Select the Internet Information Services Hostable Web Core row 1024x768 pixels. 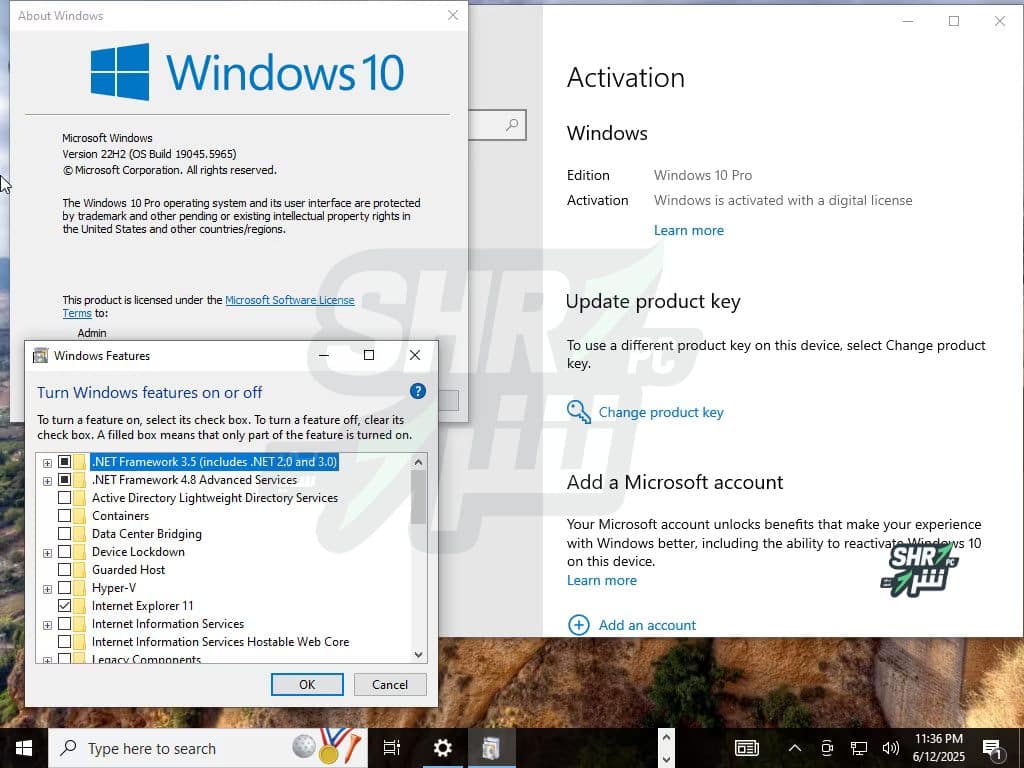point(221,642)
